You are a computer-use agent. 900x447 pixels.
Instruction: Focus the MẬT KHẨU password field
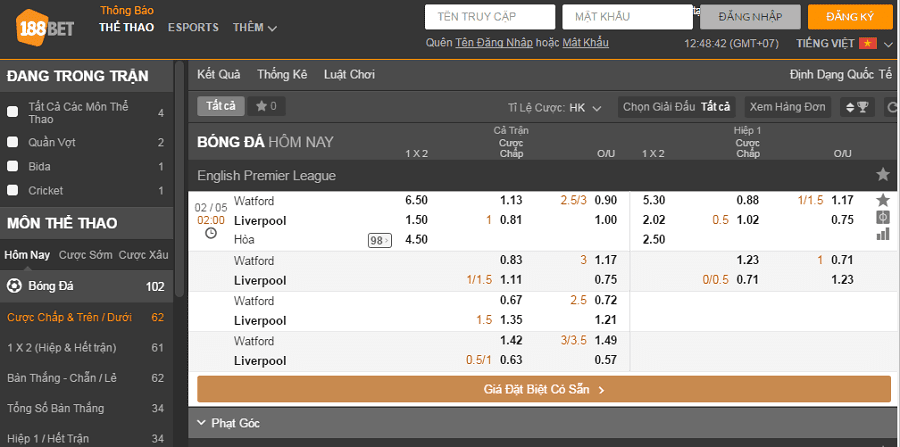627,17
